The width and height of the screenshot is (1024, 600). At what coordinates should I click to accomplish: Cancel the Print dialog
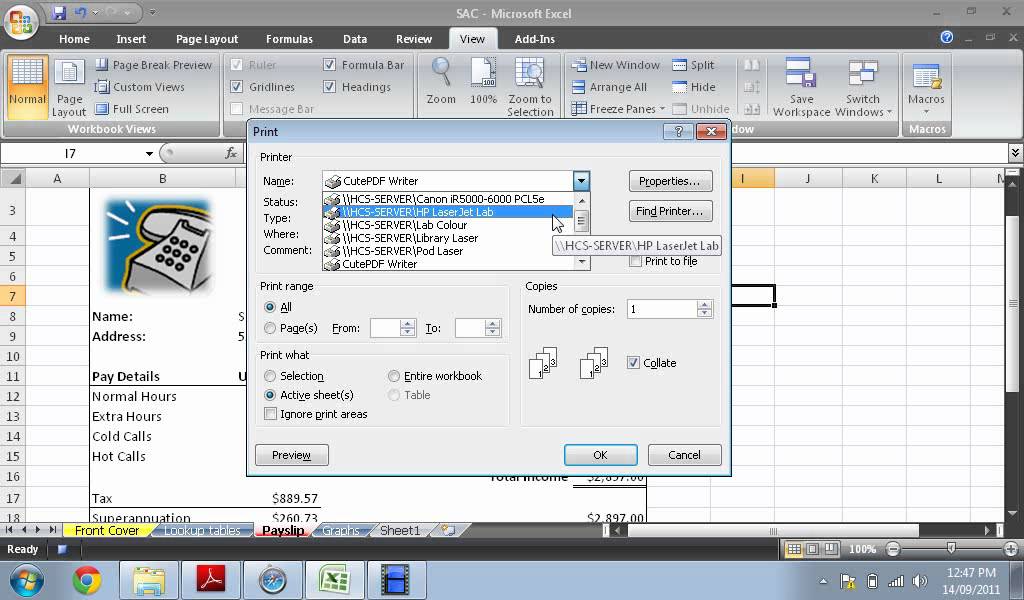click(684, 455)
